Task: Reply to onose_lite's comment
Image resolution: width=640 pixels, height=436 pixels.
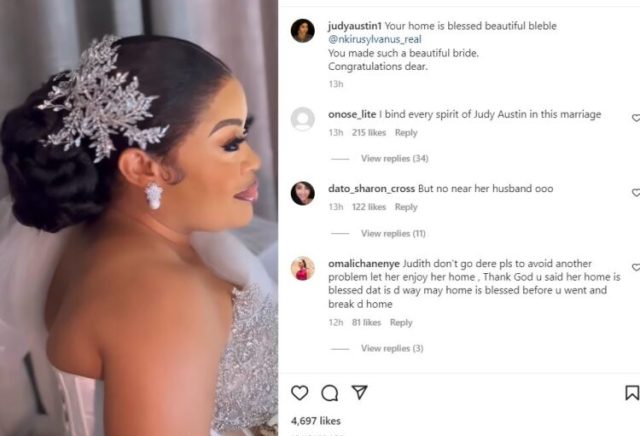Action: 406,133
